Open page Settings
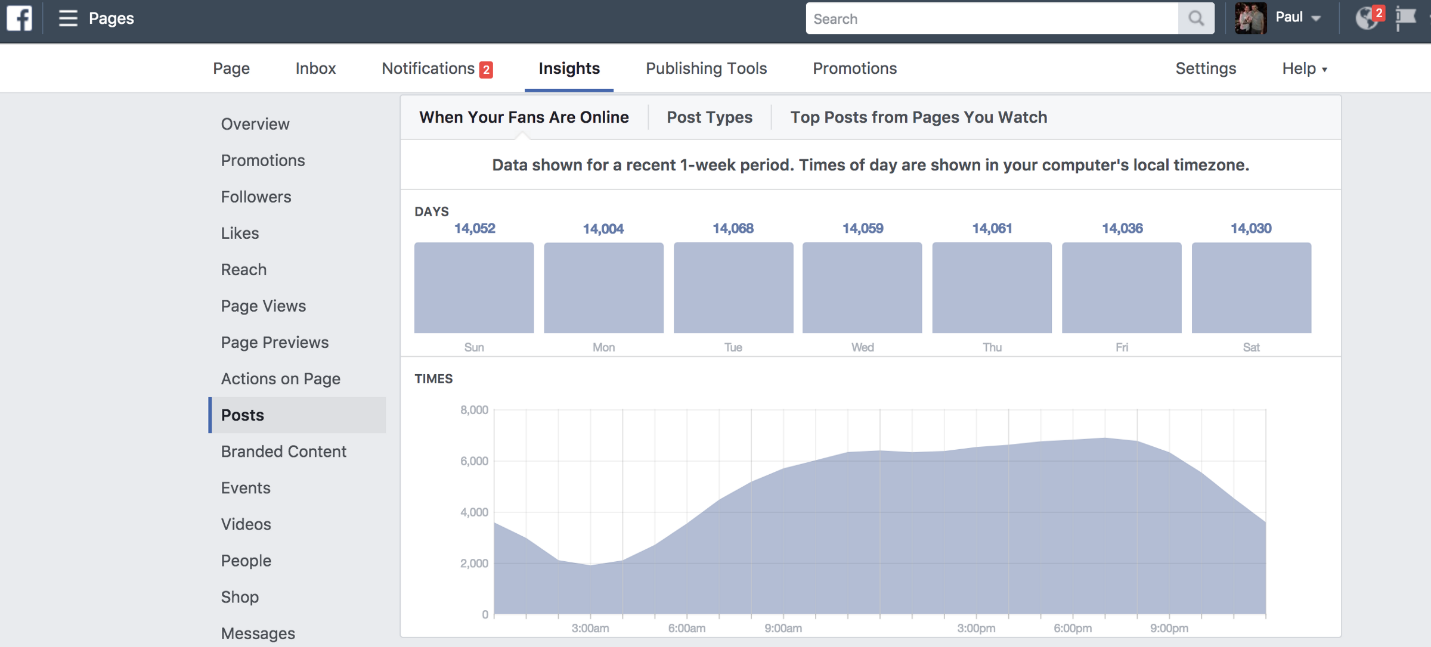1431x647 pixels. pos(1205,68)
